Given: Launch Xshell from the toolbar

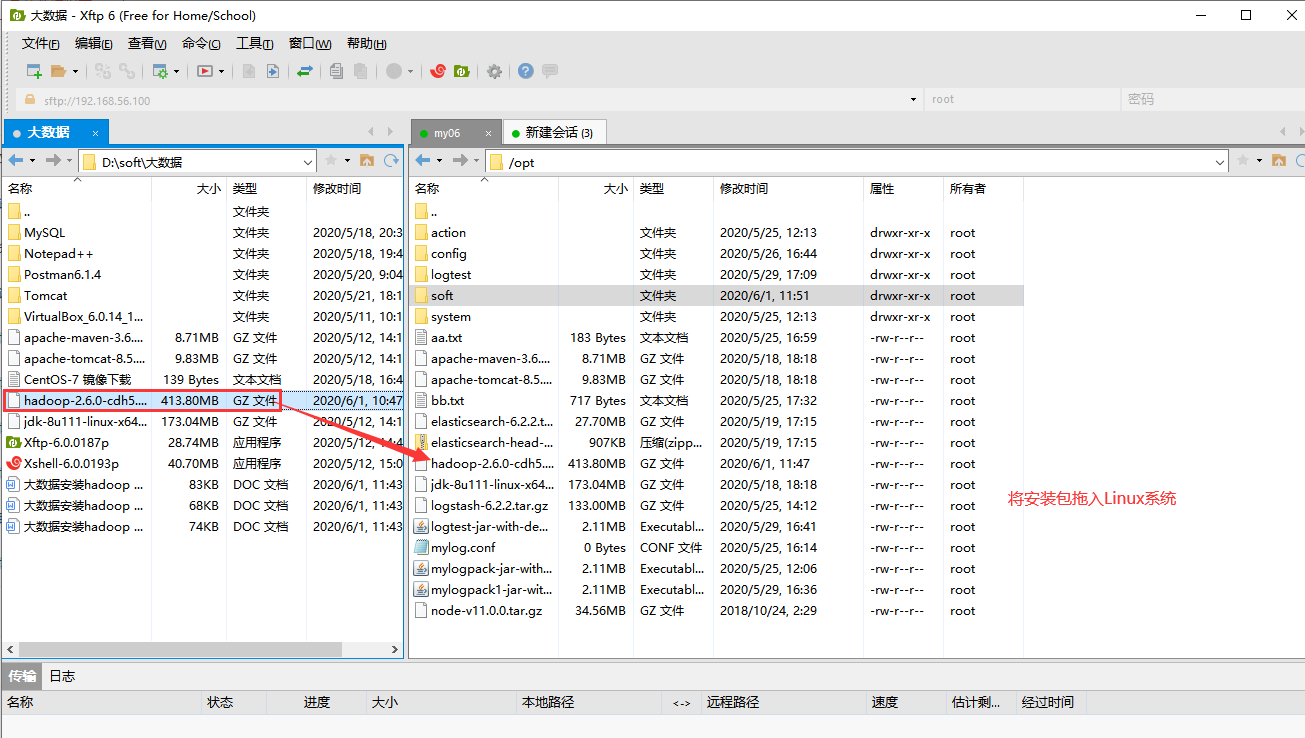Looking at the screenshot, I should point(437,71).
